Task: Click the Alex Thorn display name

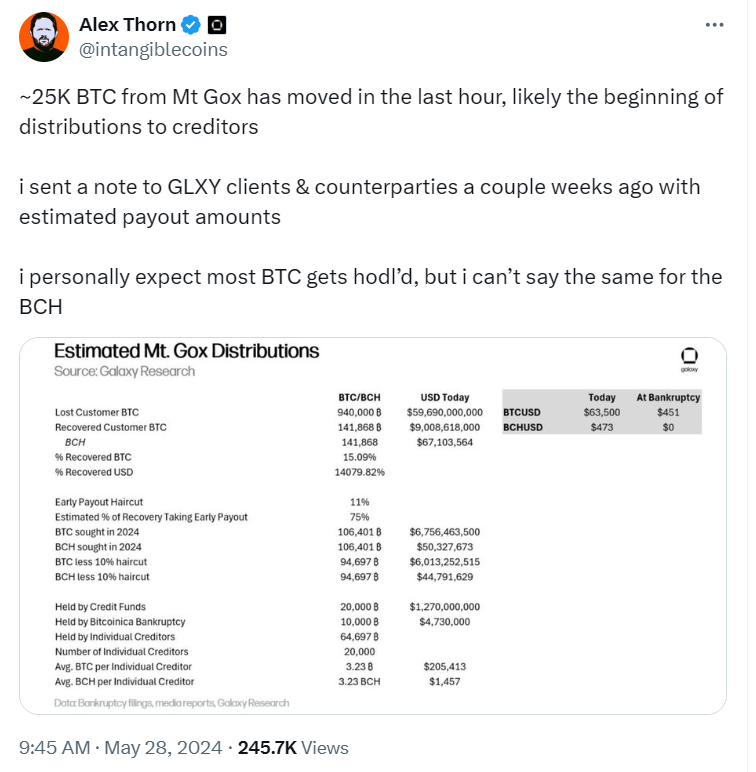Action: (x=127, y=25)
